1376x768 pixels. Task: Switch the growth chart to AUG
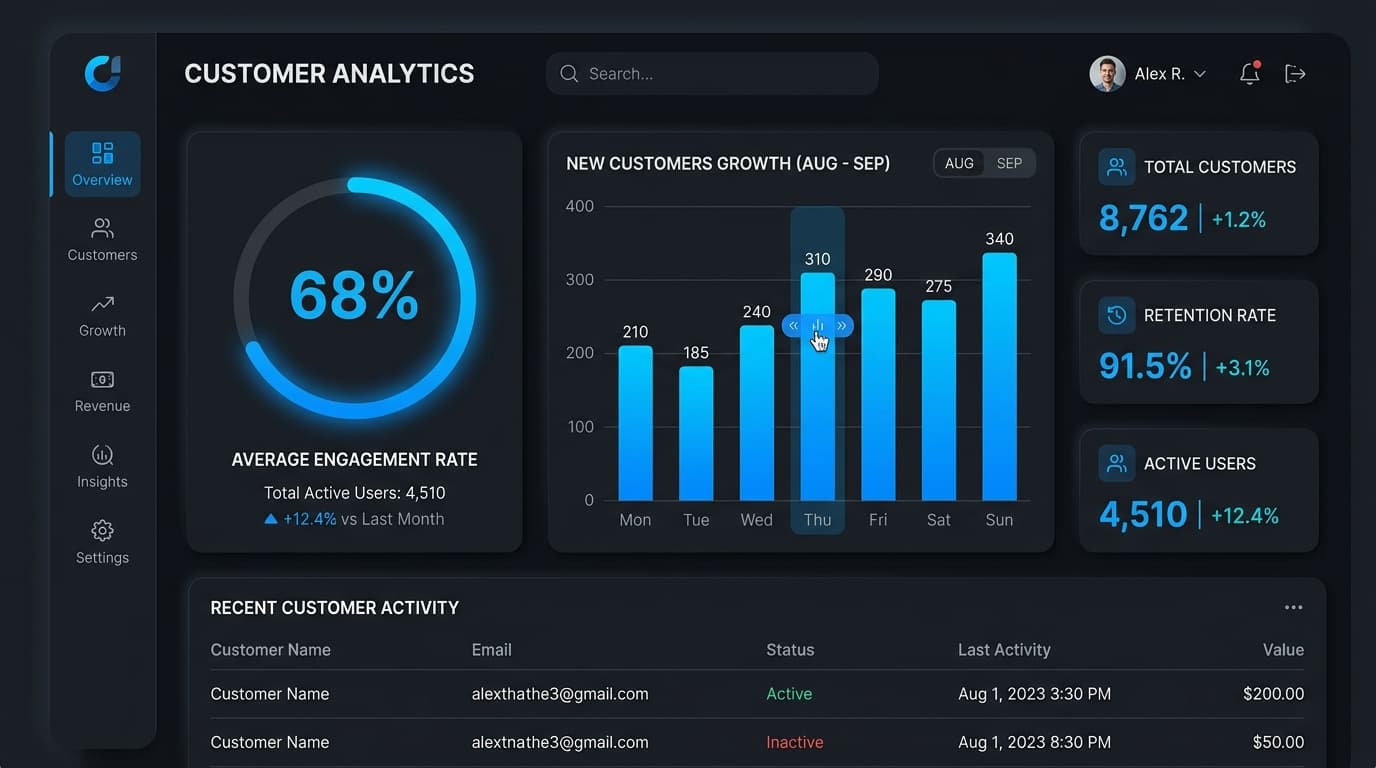(x=959, y=163)
